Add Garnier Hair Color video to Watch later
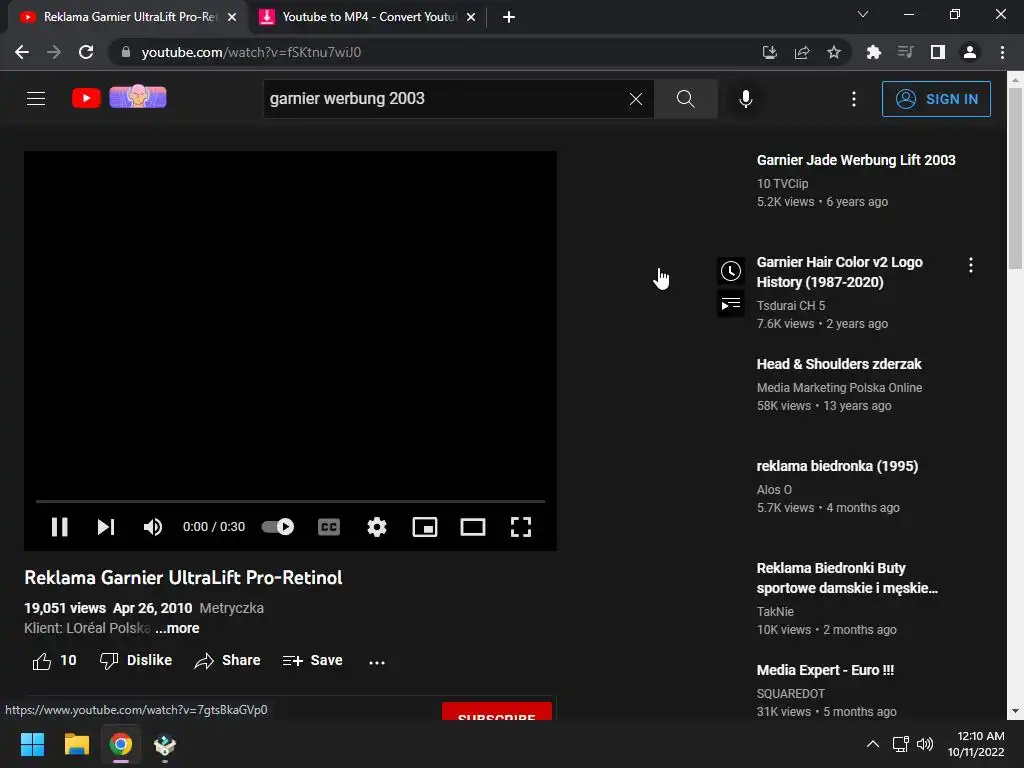1024x768 pixels. [731, 271]
